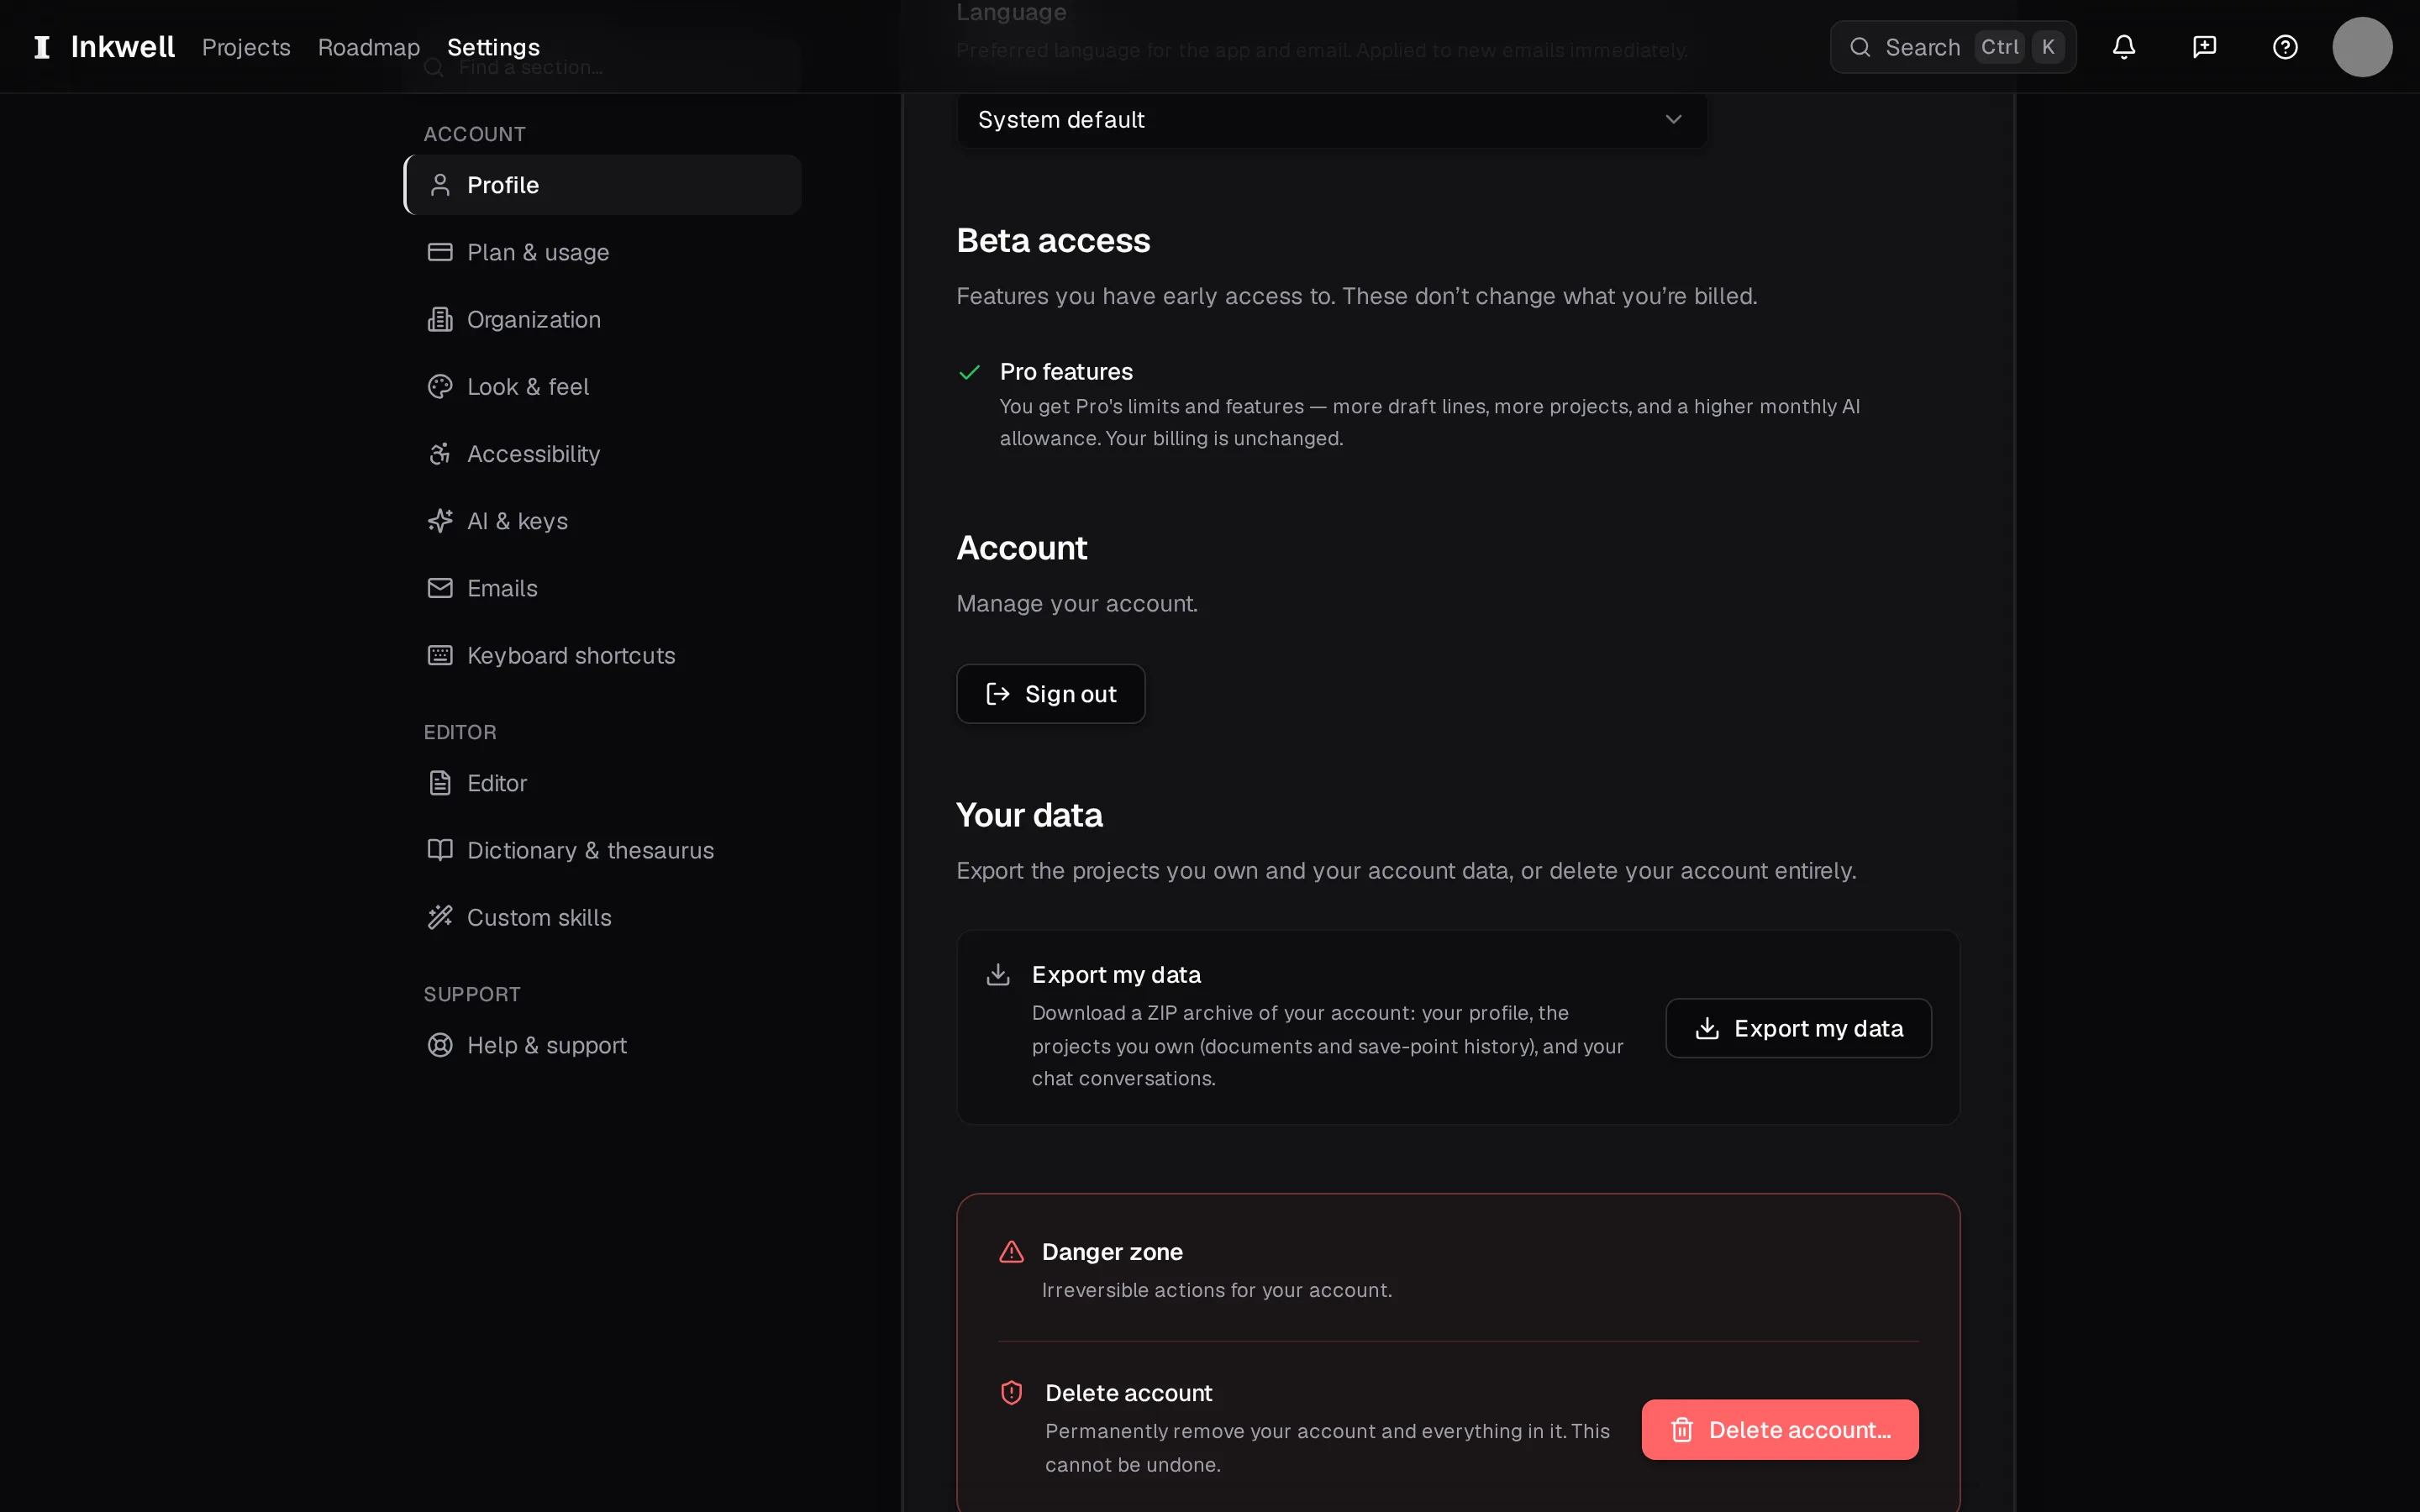Viewport: 2420px width, 1512px height.
Task: Click the red Delete account… button
Action: click(1779, 1430)
